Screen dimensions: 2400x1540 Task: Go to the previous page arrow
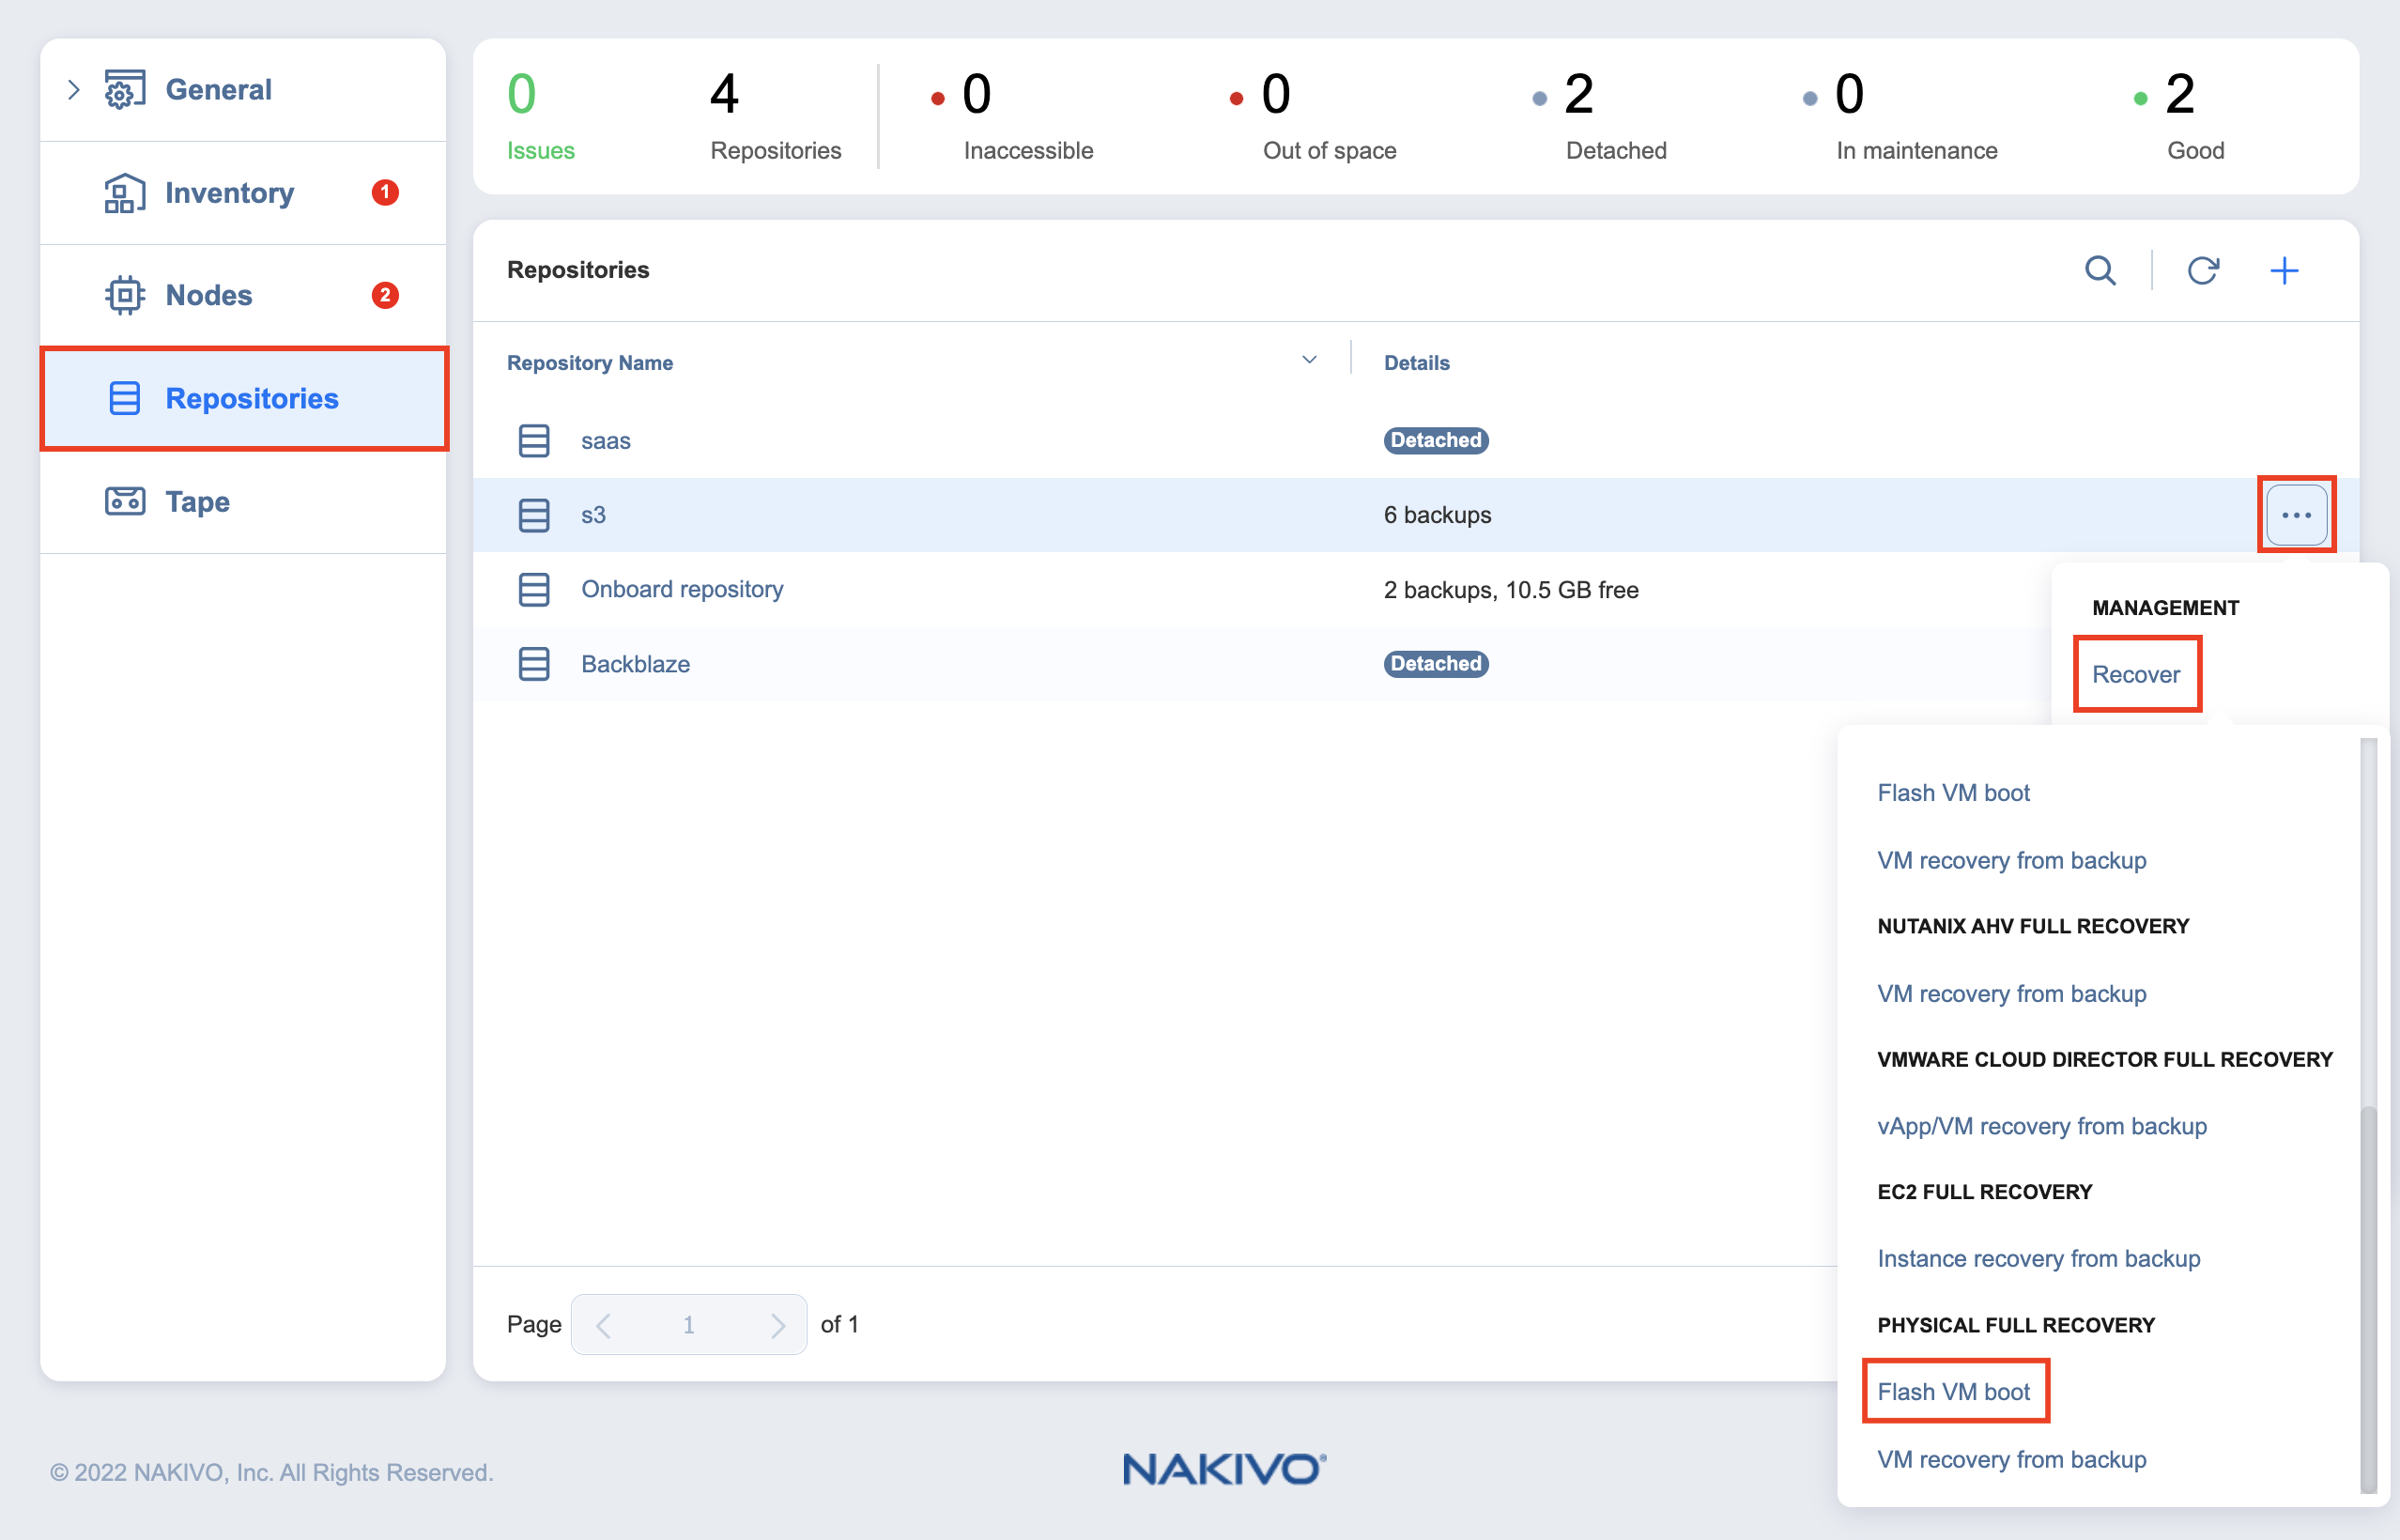[x=603, y=1325]
